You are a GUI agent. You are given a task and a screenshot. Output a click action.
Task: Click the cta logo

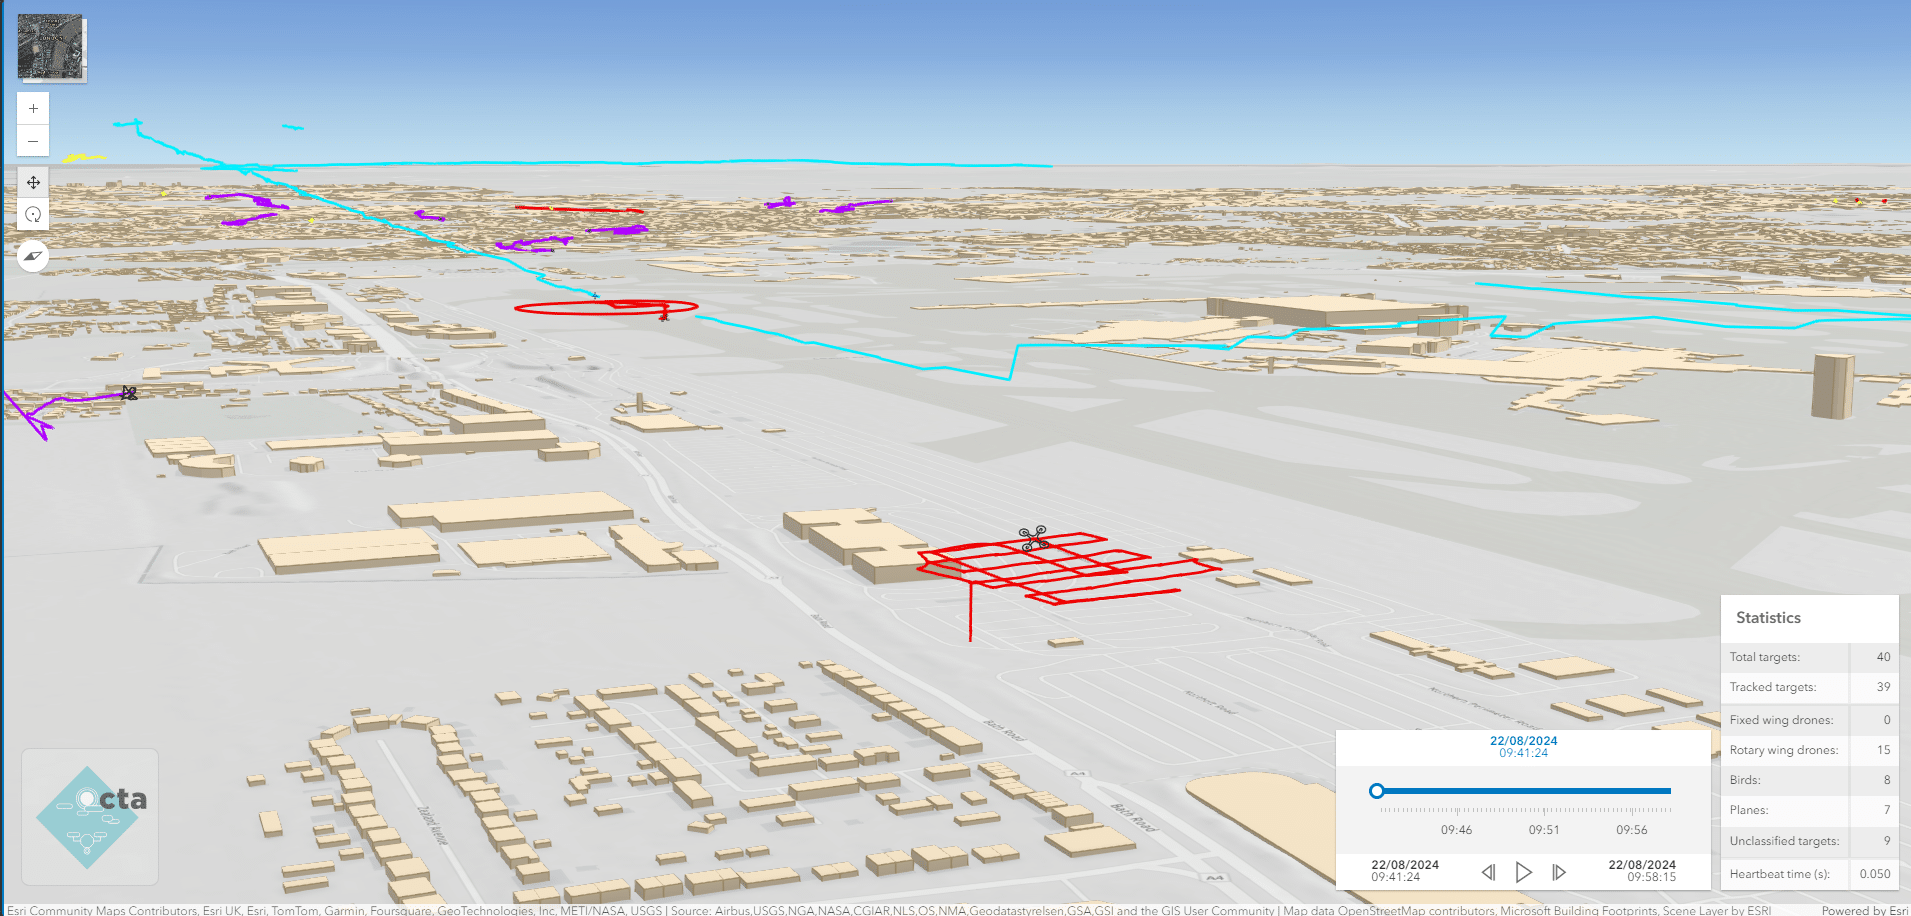tap(90, 817)
